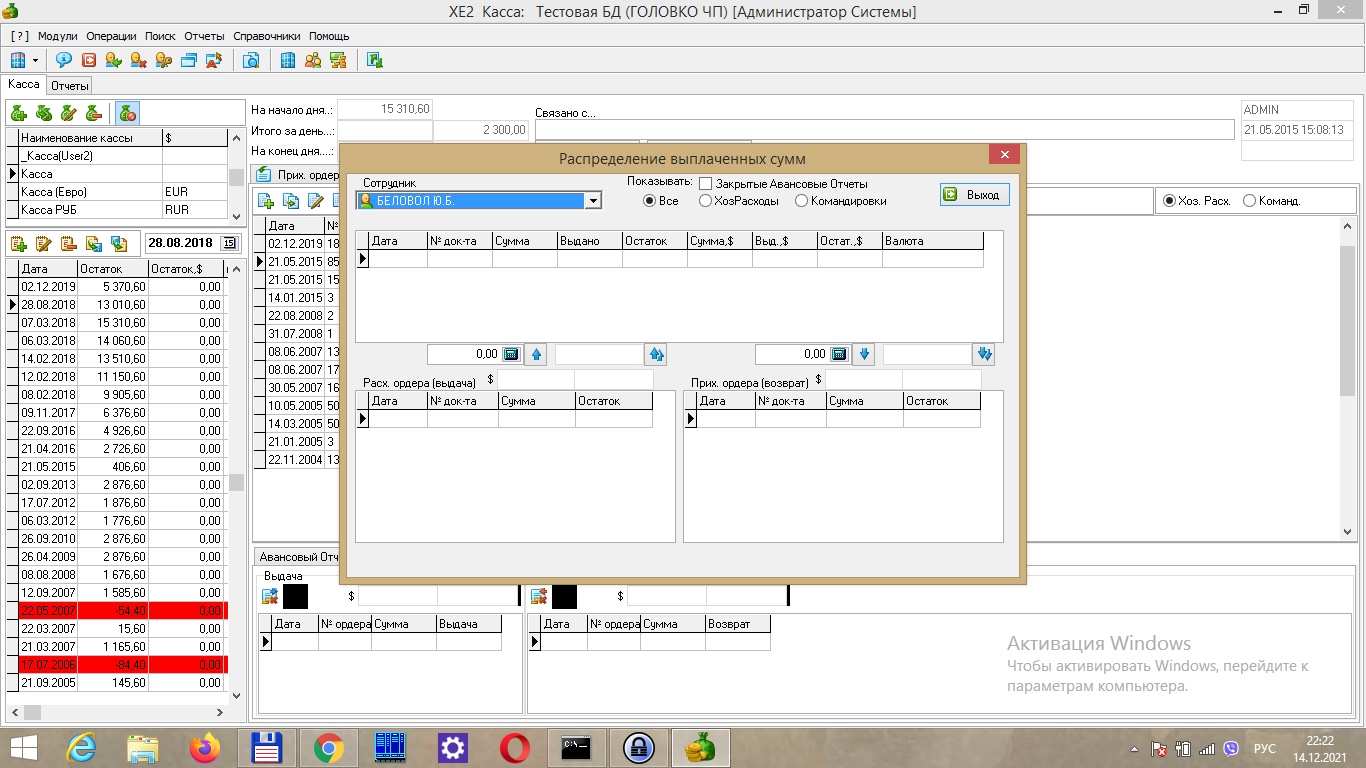Open dropdown arrow beside modules toolbar icon

point(35,60)
